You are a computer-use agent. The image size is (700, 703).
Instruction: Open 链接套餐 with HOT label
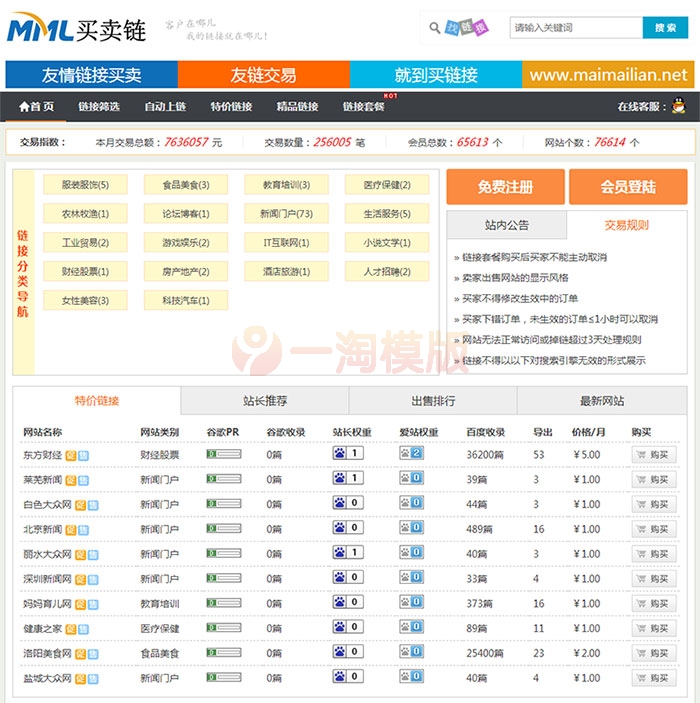(364, 107)
